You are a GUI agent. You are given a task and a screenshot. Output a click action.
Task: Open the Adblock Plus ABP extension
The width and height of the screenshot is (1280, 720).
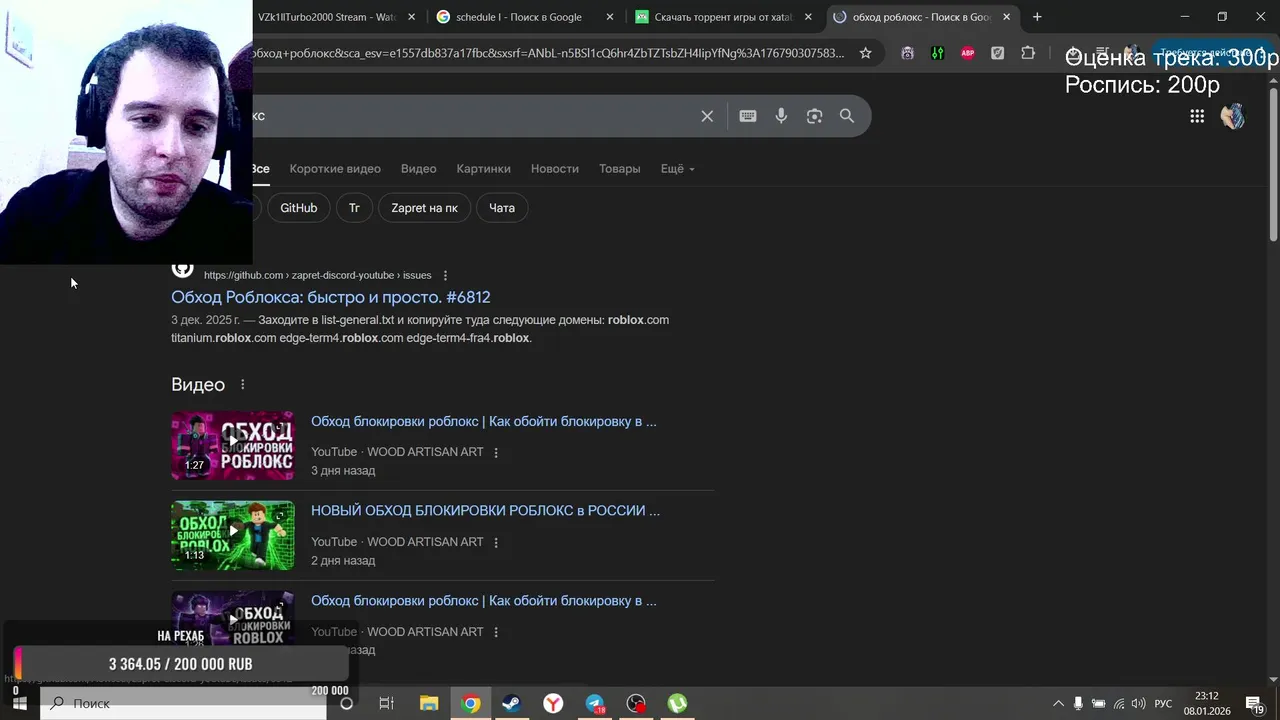click(x=967, y=53)
